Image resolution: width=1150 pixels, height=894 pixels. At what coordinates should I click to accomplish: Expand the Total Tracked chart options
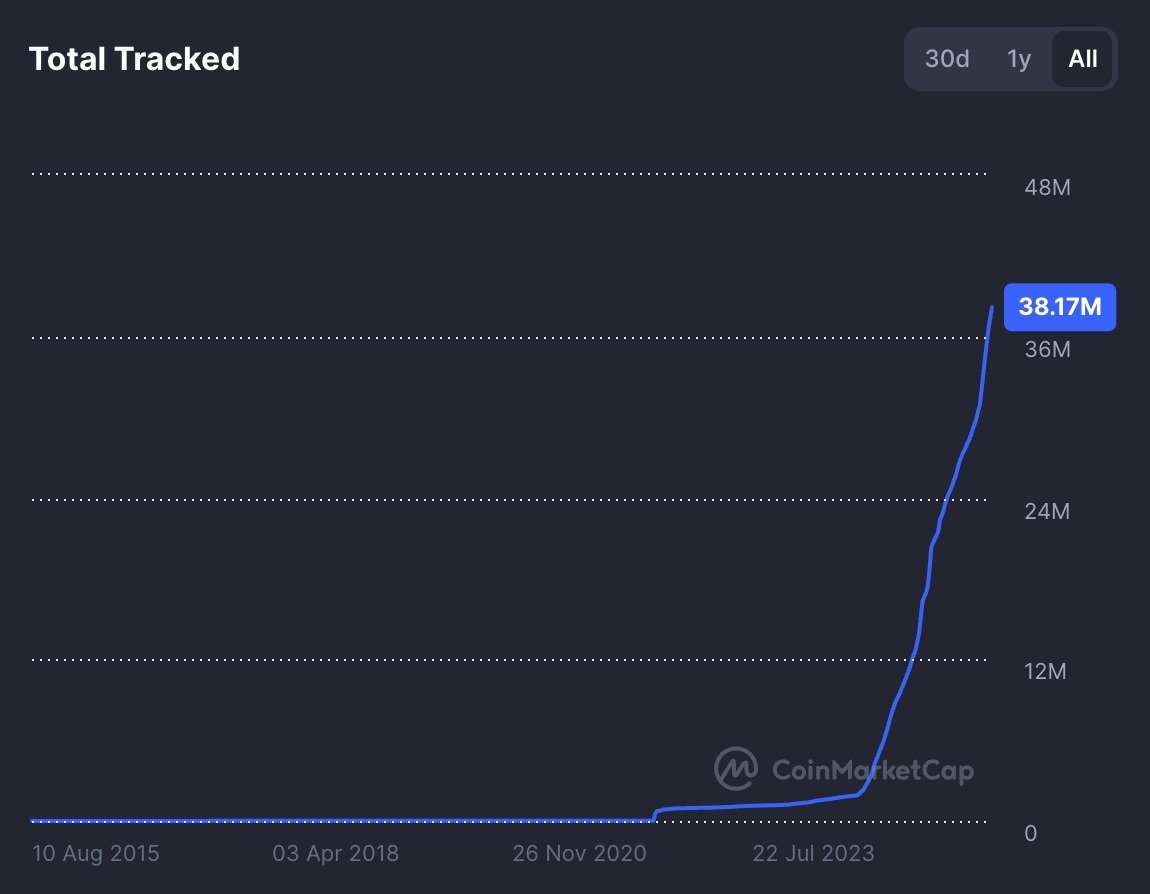[x=1010, y=59]
